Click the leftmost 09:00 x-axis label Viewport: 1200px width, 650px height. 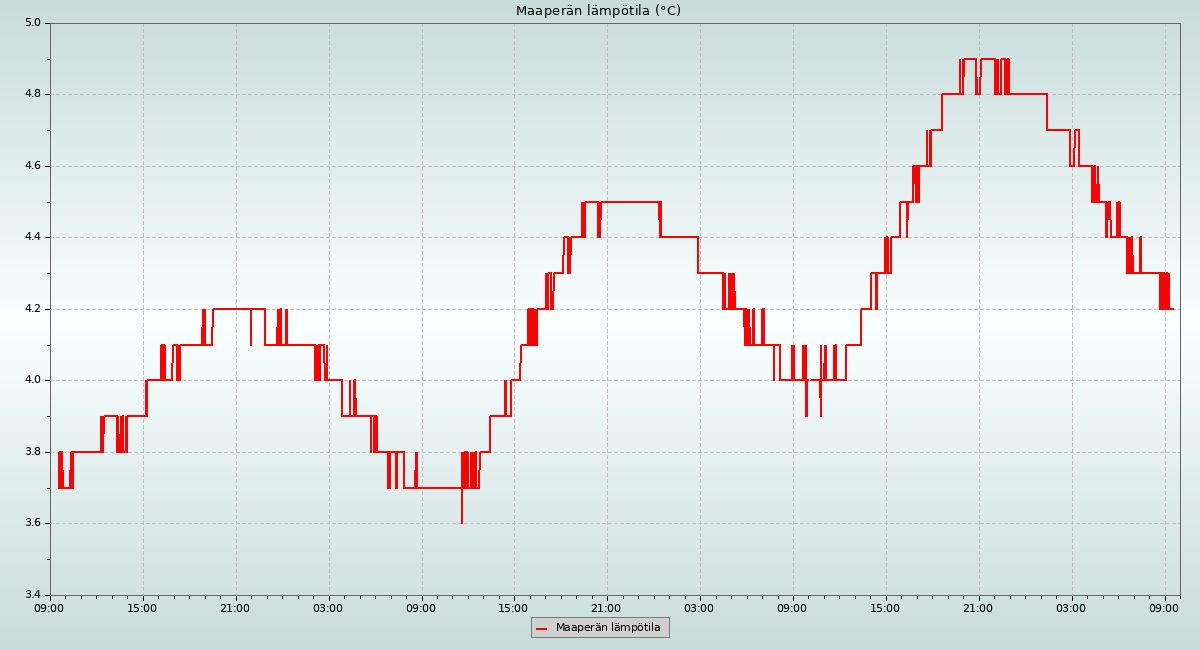tap(50, 607)
